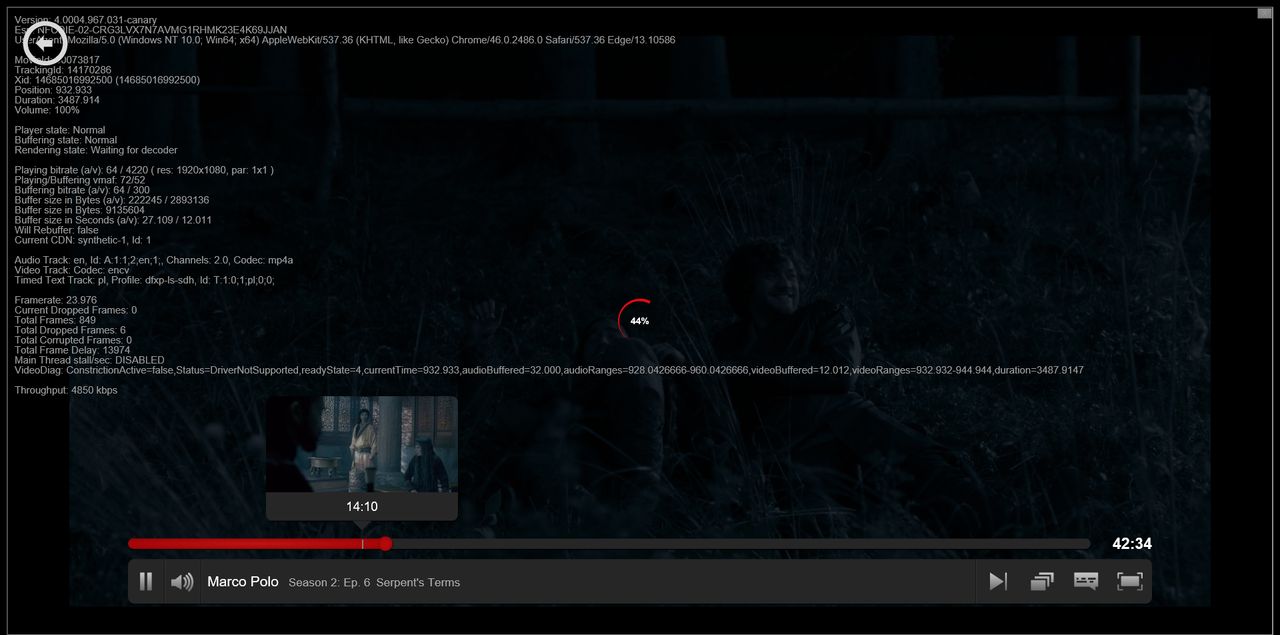This screenshot has height=635, width=1280.
Task: Click the 44% loading spinner
Action: pos(639,320)
